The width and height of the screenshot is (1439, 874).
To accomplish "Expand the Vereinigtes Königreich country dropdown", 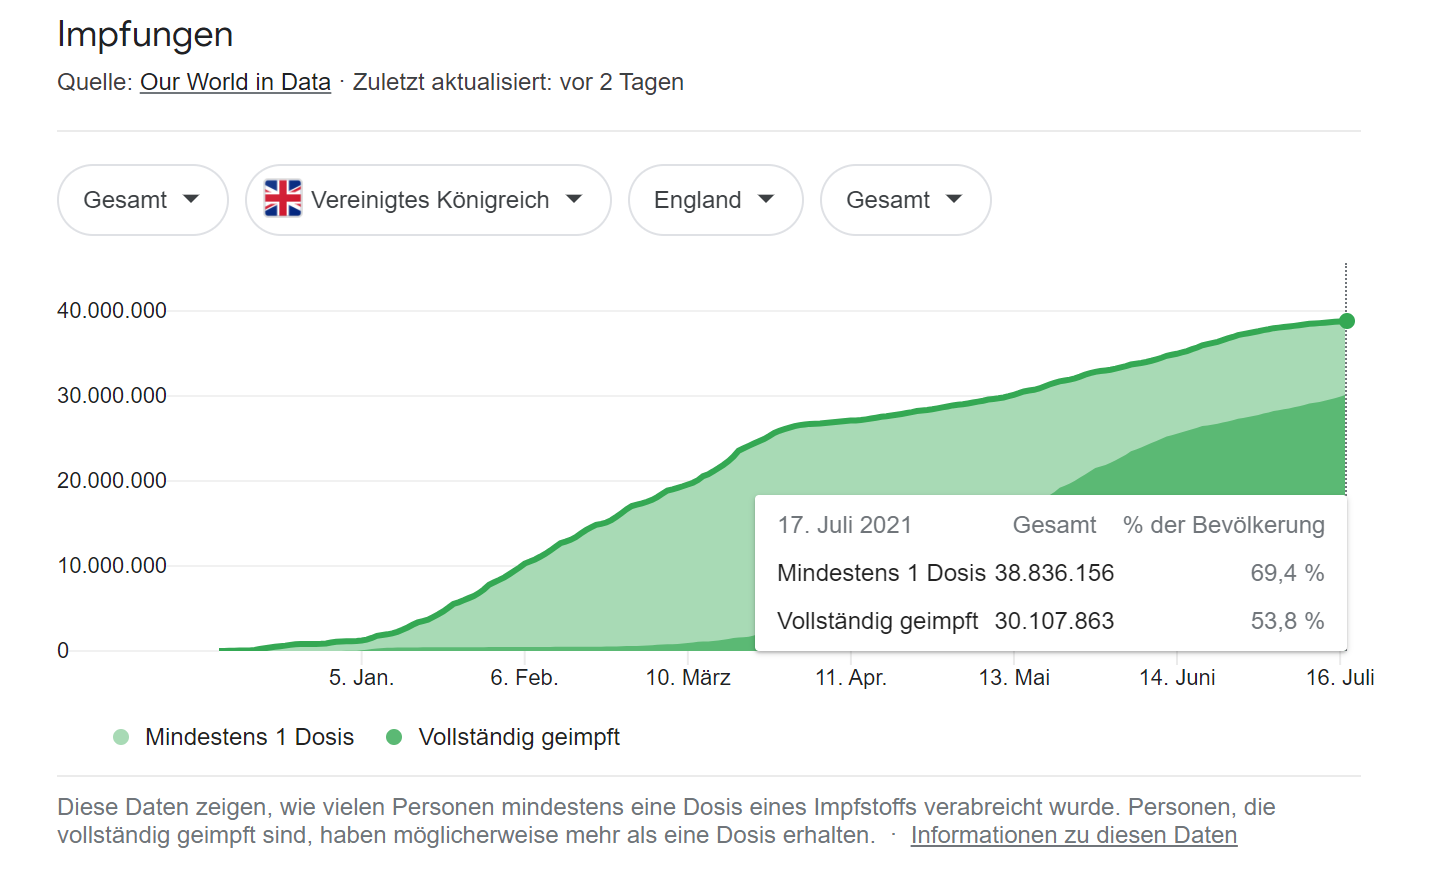I will [428, 200].
